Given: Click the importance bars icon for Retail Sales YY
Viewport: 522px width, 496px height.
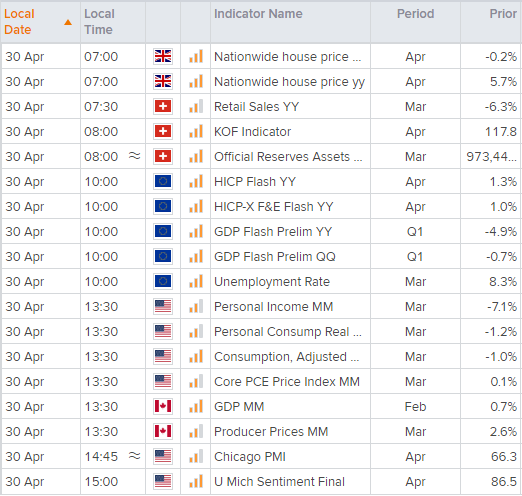Looking at the screenshot, I should pyautogui.click(x=196, y=106).
